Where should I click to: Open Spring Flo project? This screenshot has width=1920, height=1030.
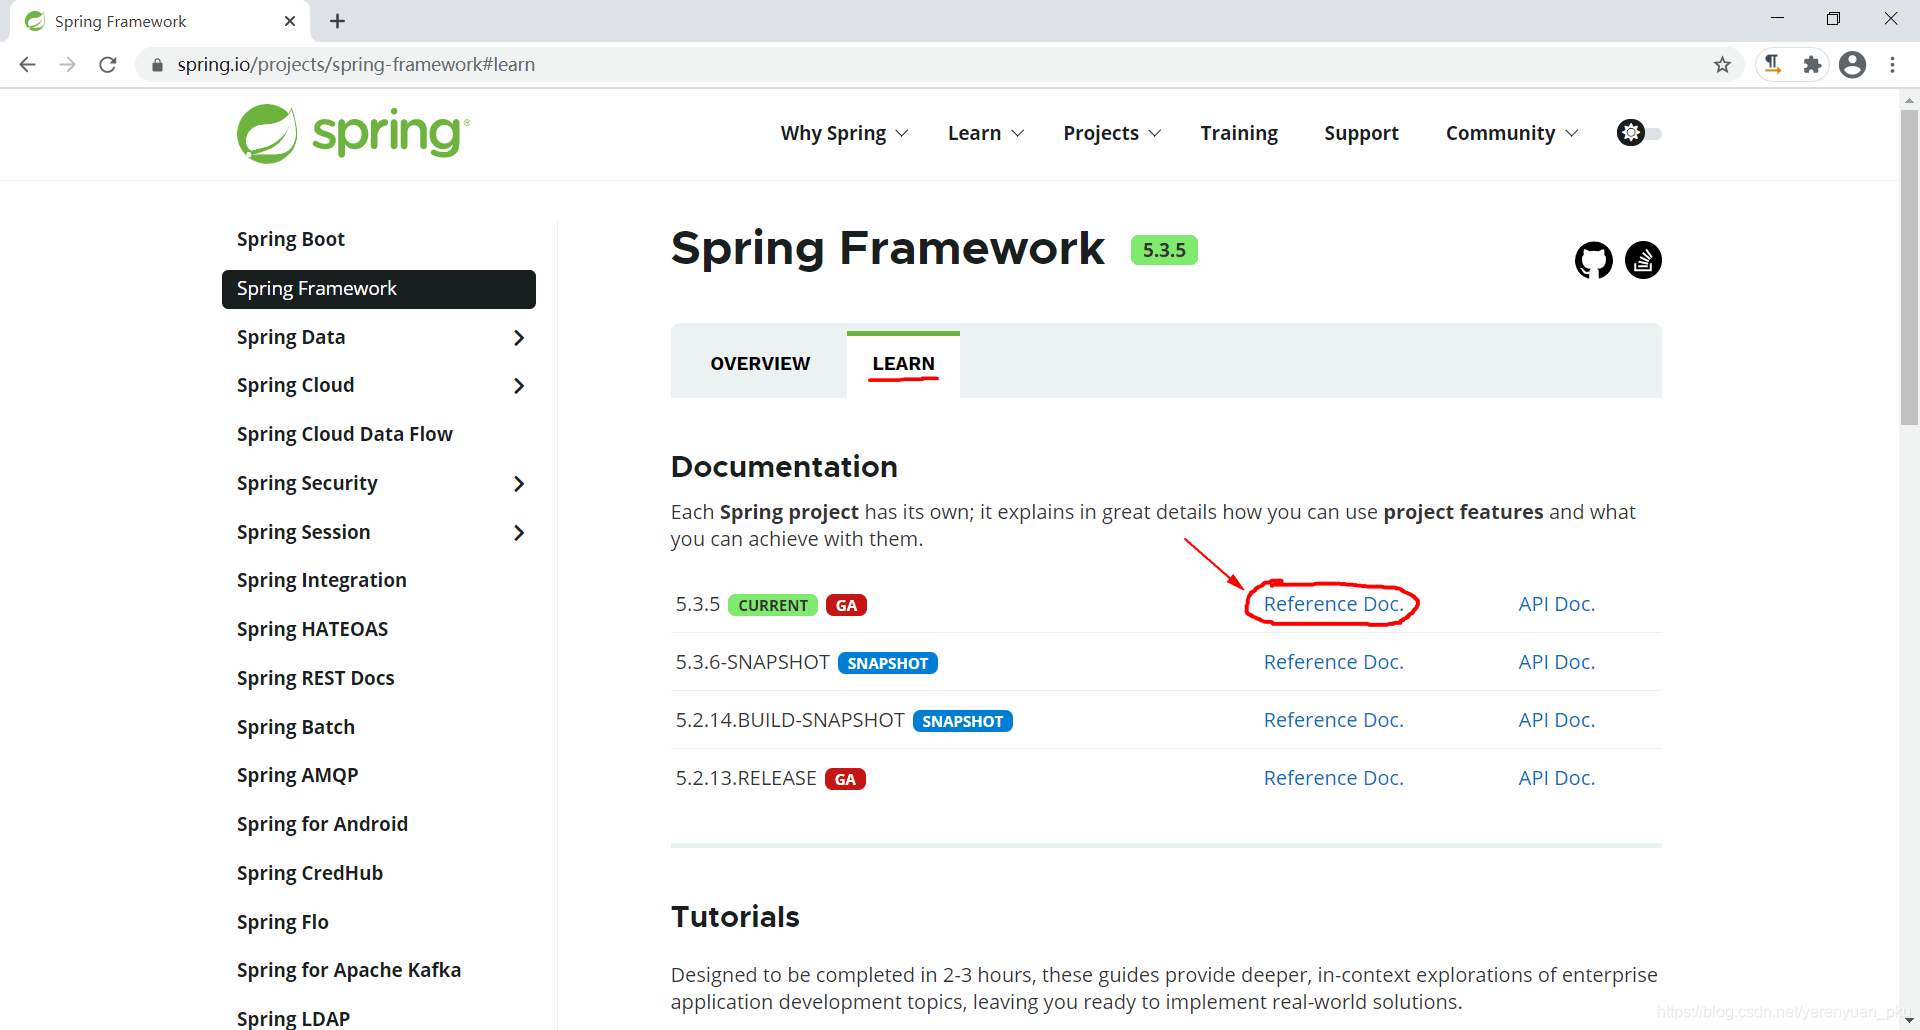[283, 922]
